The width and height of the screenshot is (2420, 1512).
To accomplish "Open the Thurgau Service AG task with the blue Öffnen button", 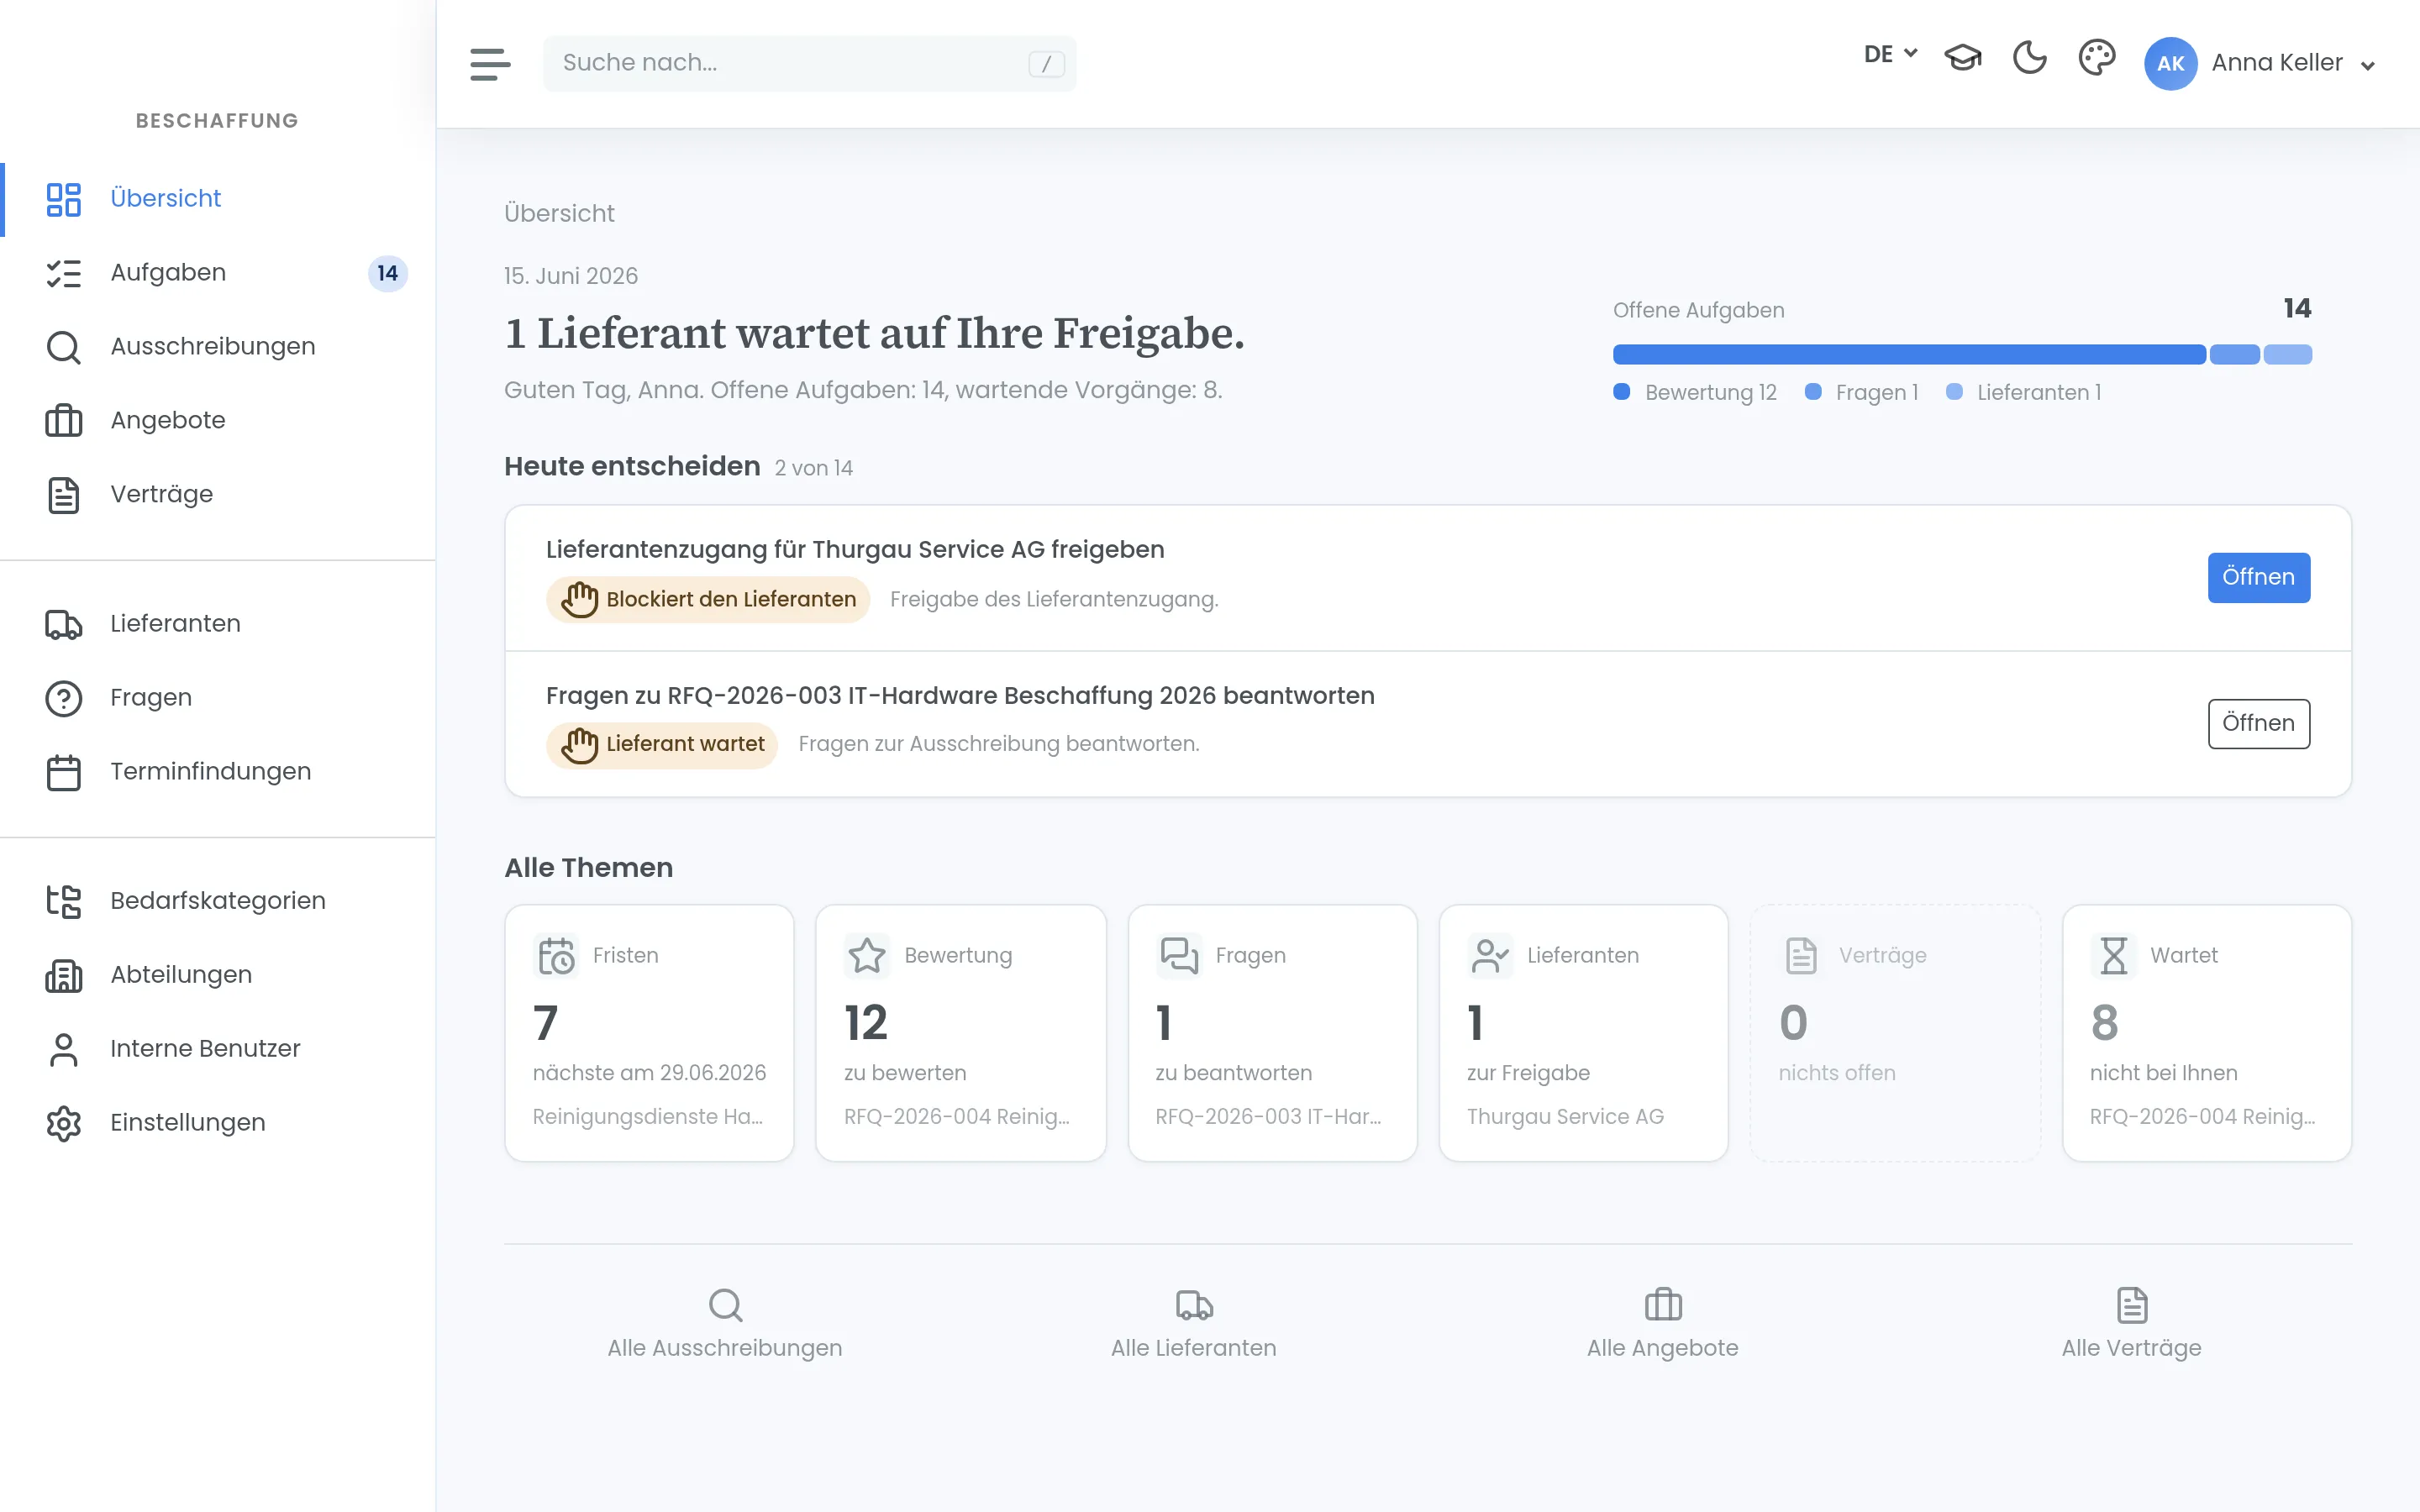I will (2258, 577).
